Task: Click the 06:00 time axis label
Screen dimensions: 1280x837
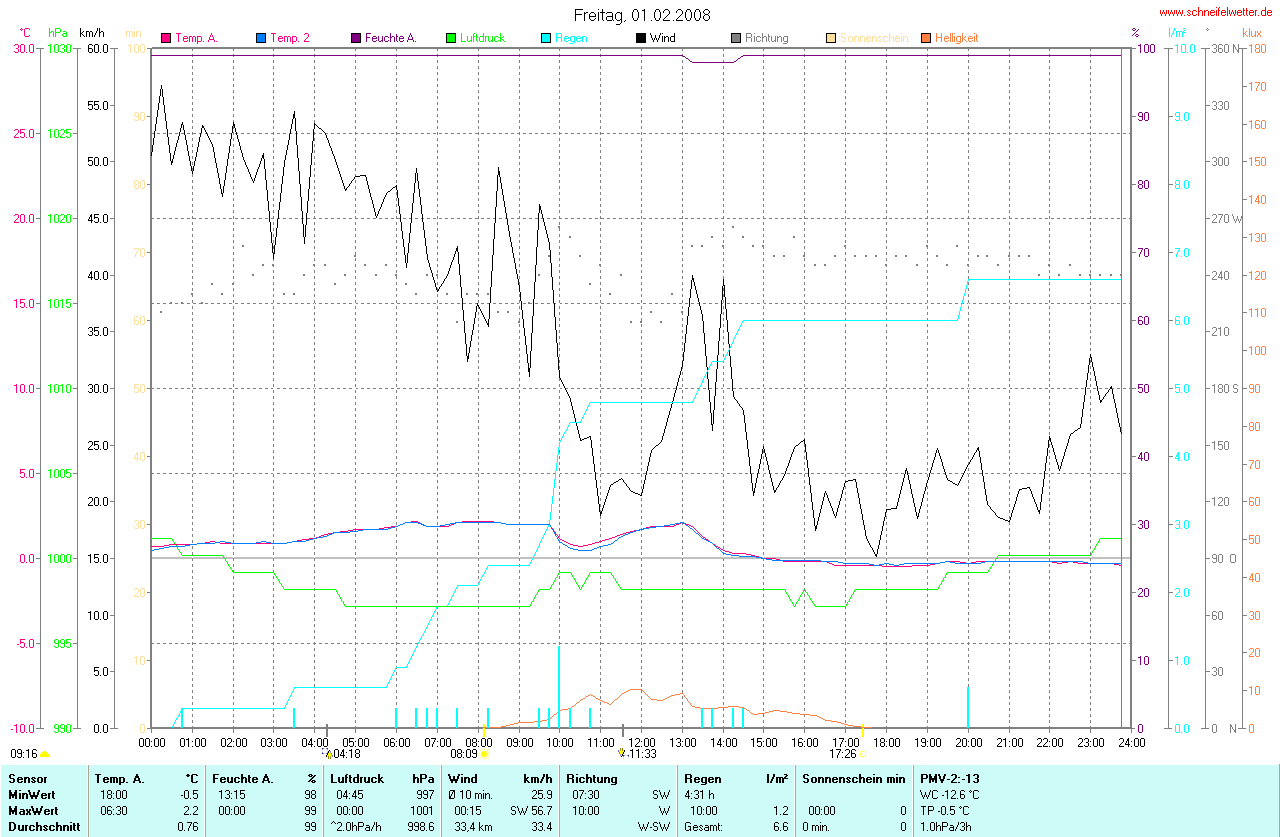Action: click(x=397, y=743)
